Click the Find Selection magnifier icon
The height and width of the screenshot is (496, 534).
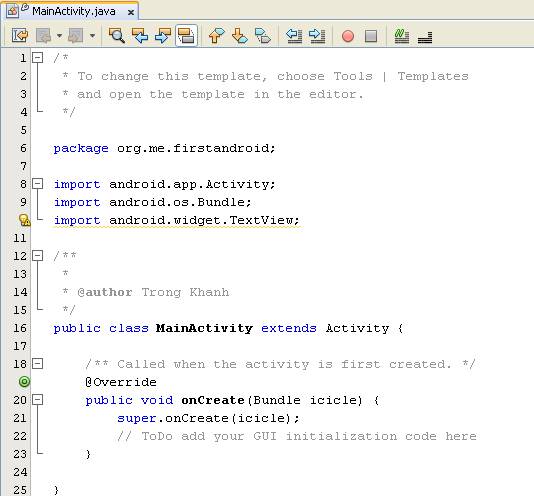tap(116, 35)
